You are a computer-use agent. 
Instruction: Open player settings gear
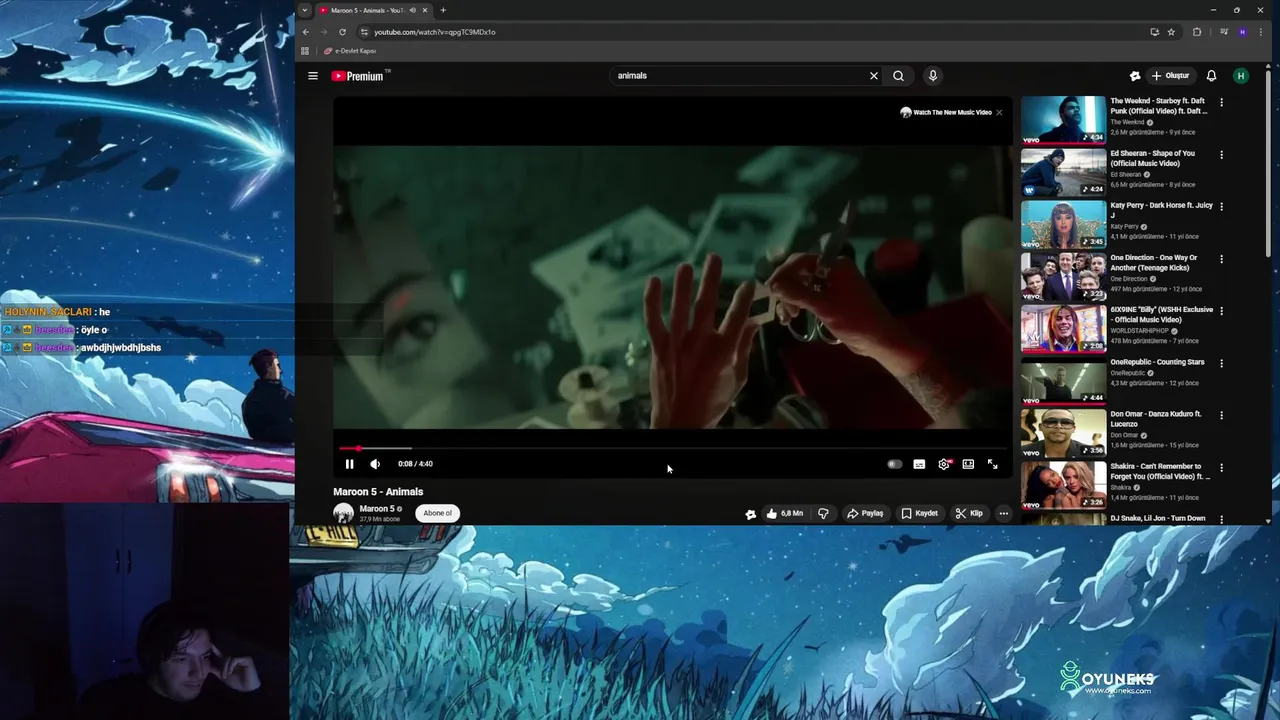click(x=944, y=464)
